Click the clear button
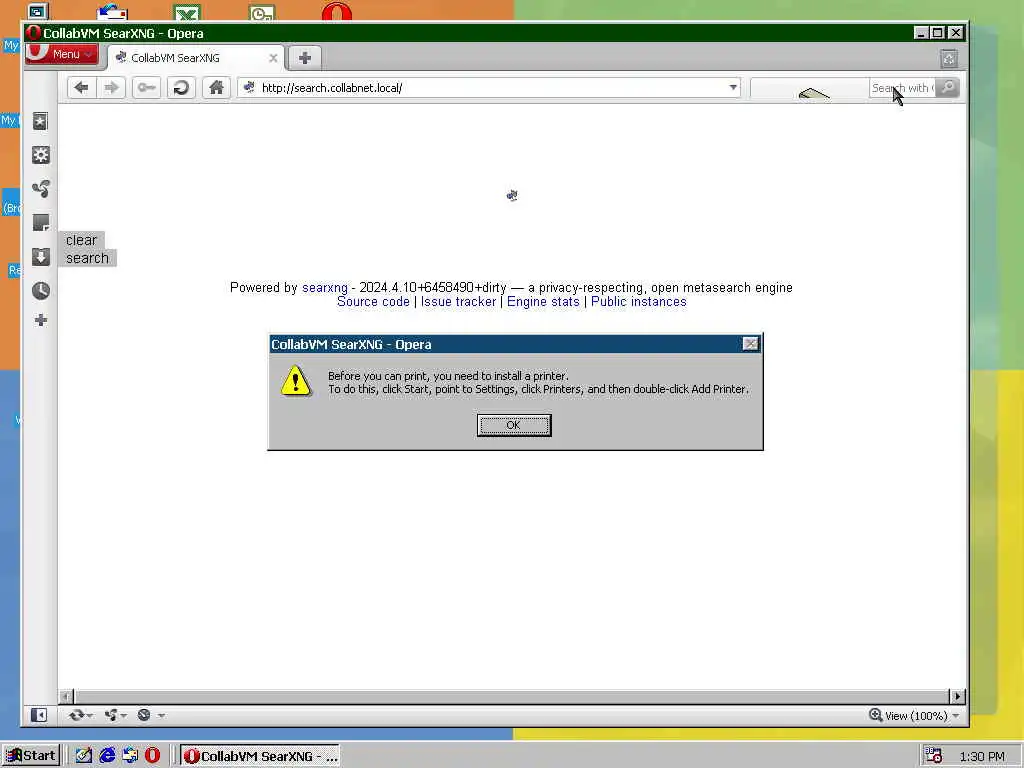The width and height of the screenshot is (1024, 768). 81,240
